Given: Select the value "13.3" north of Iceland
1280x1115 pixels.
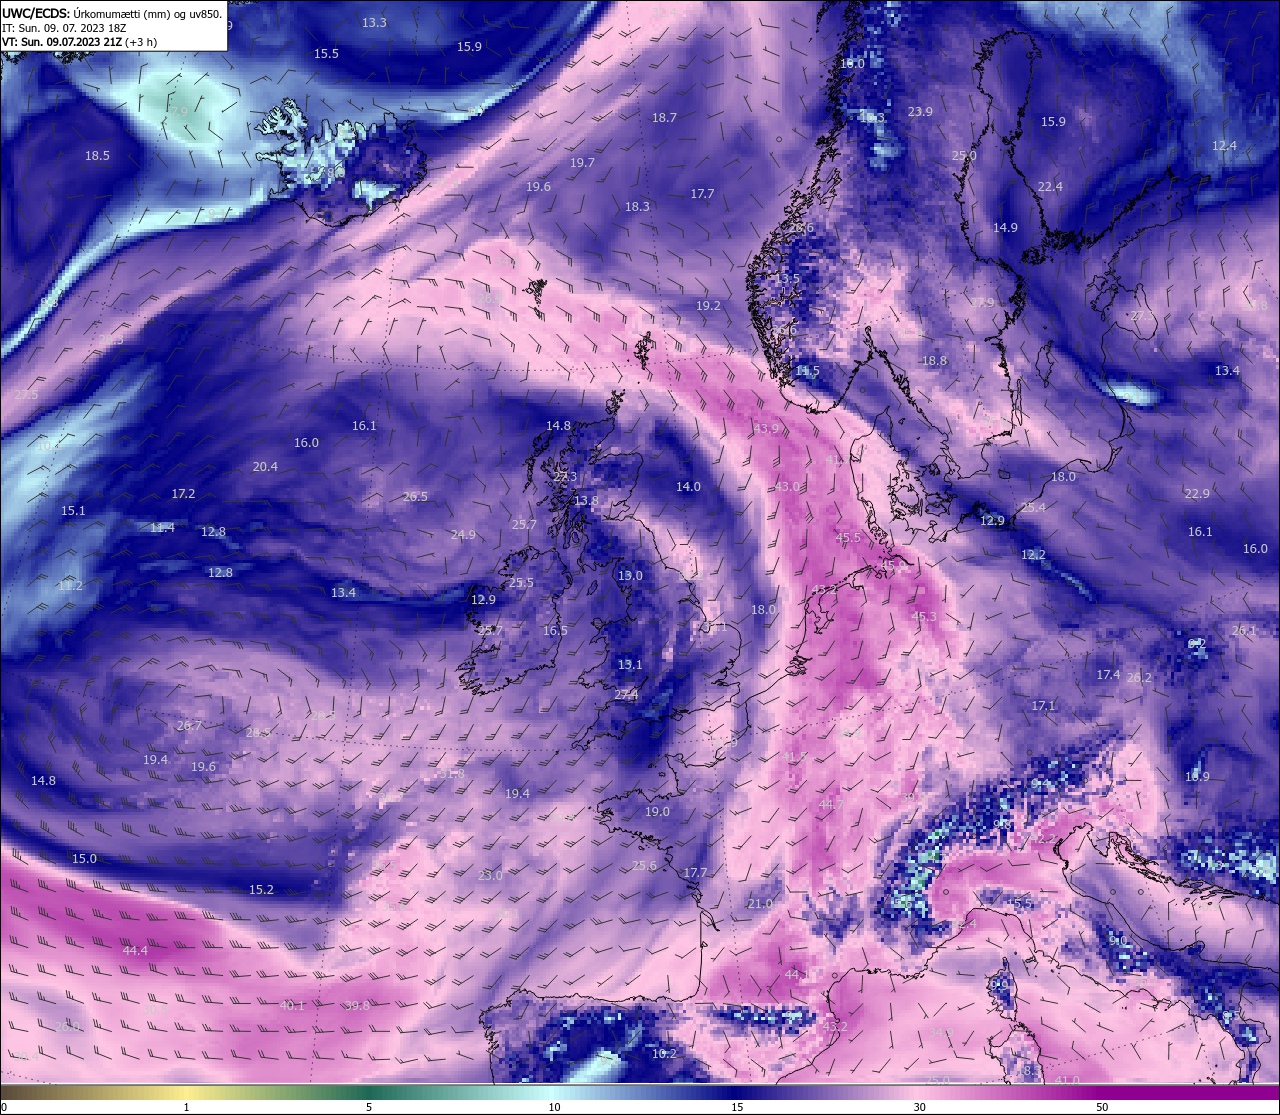Looking at the screenshot, I should pos(374,22).
